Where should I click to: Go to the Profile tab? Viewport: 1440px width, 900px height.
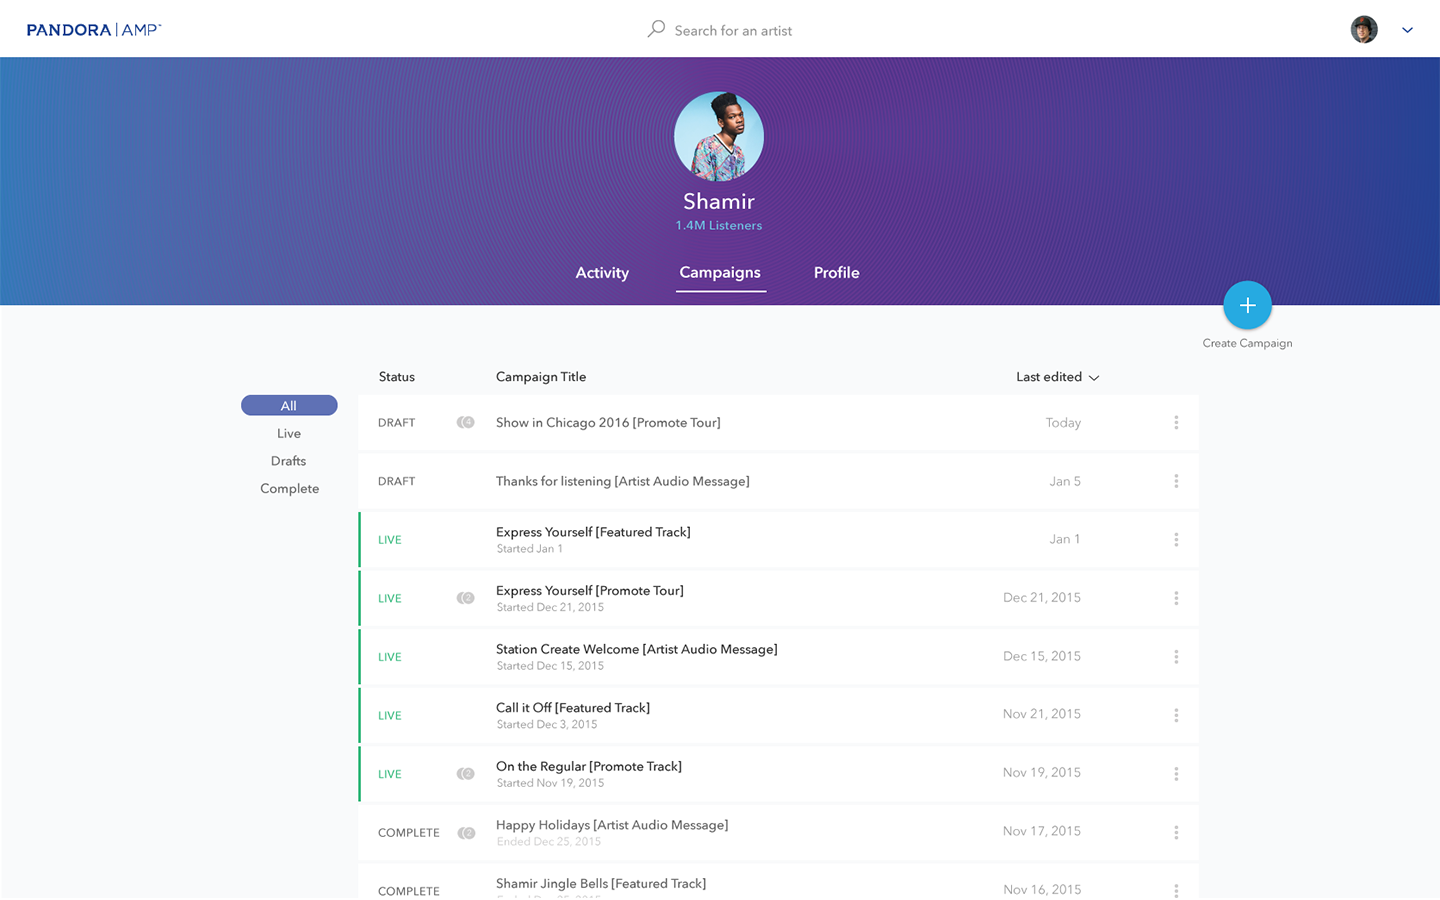tap(836, 272)
